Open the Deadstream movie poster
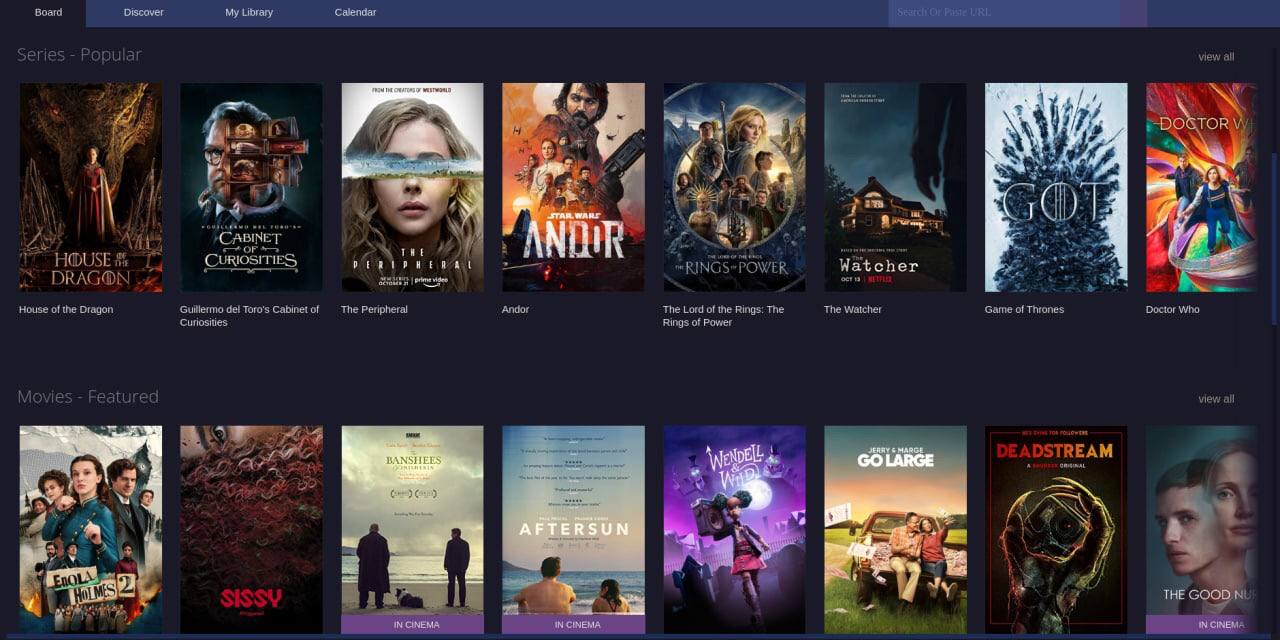Screen dimensions: 1280x640 pos(1056,530)
